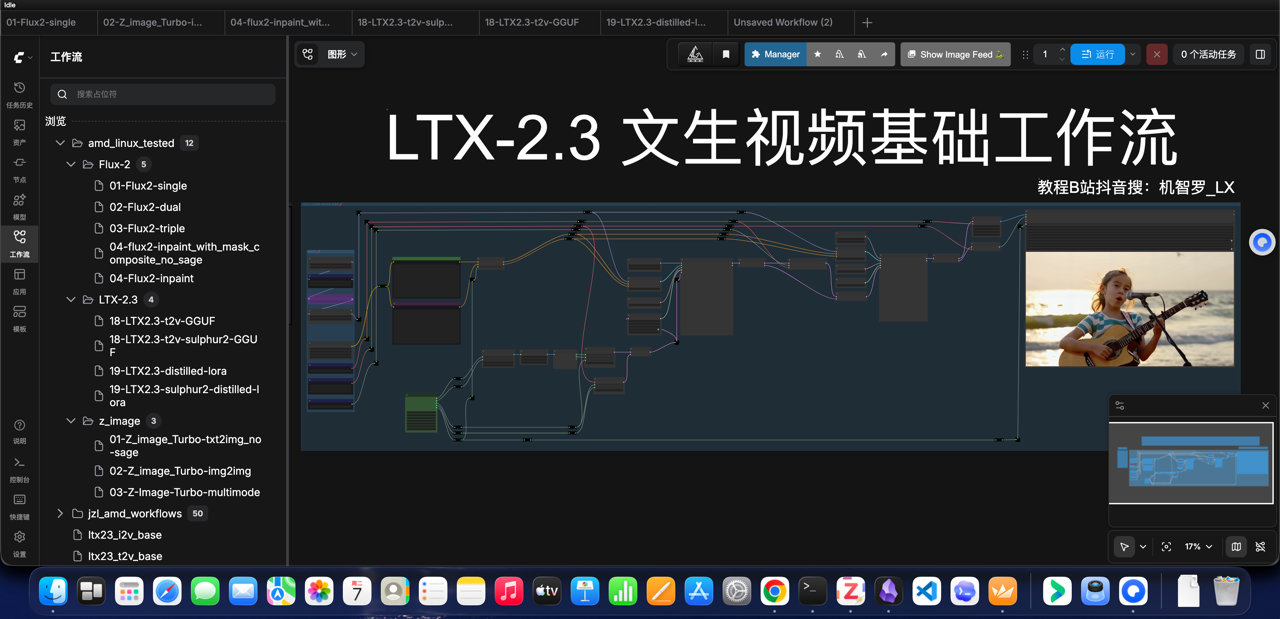Screen dimensions: 1280x619
Task: Click the workflow search input field
Action: pos(163,94)
